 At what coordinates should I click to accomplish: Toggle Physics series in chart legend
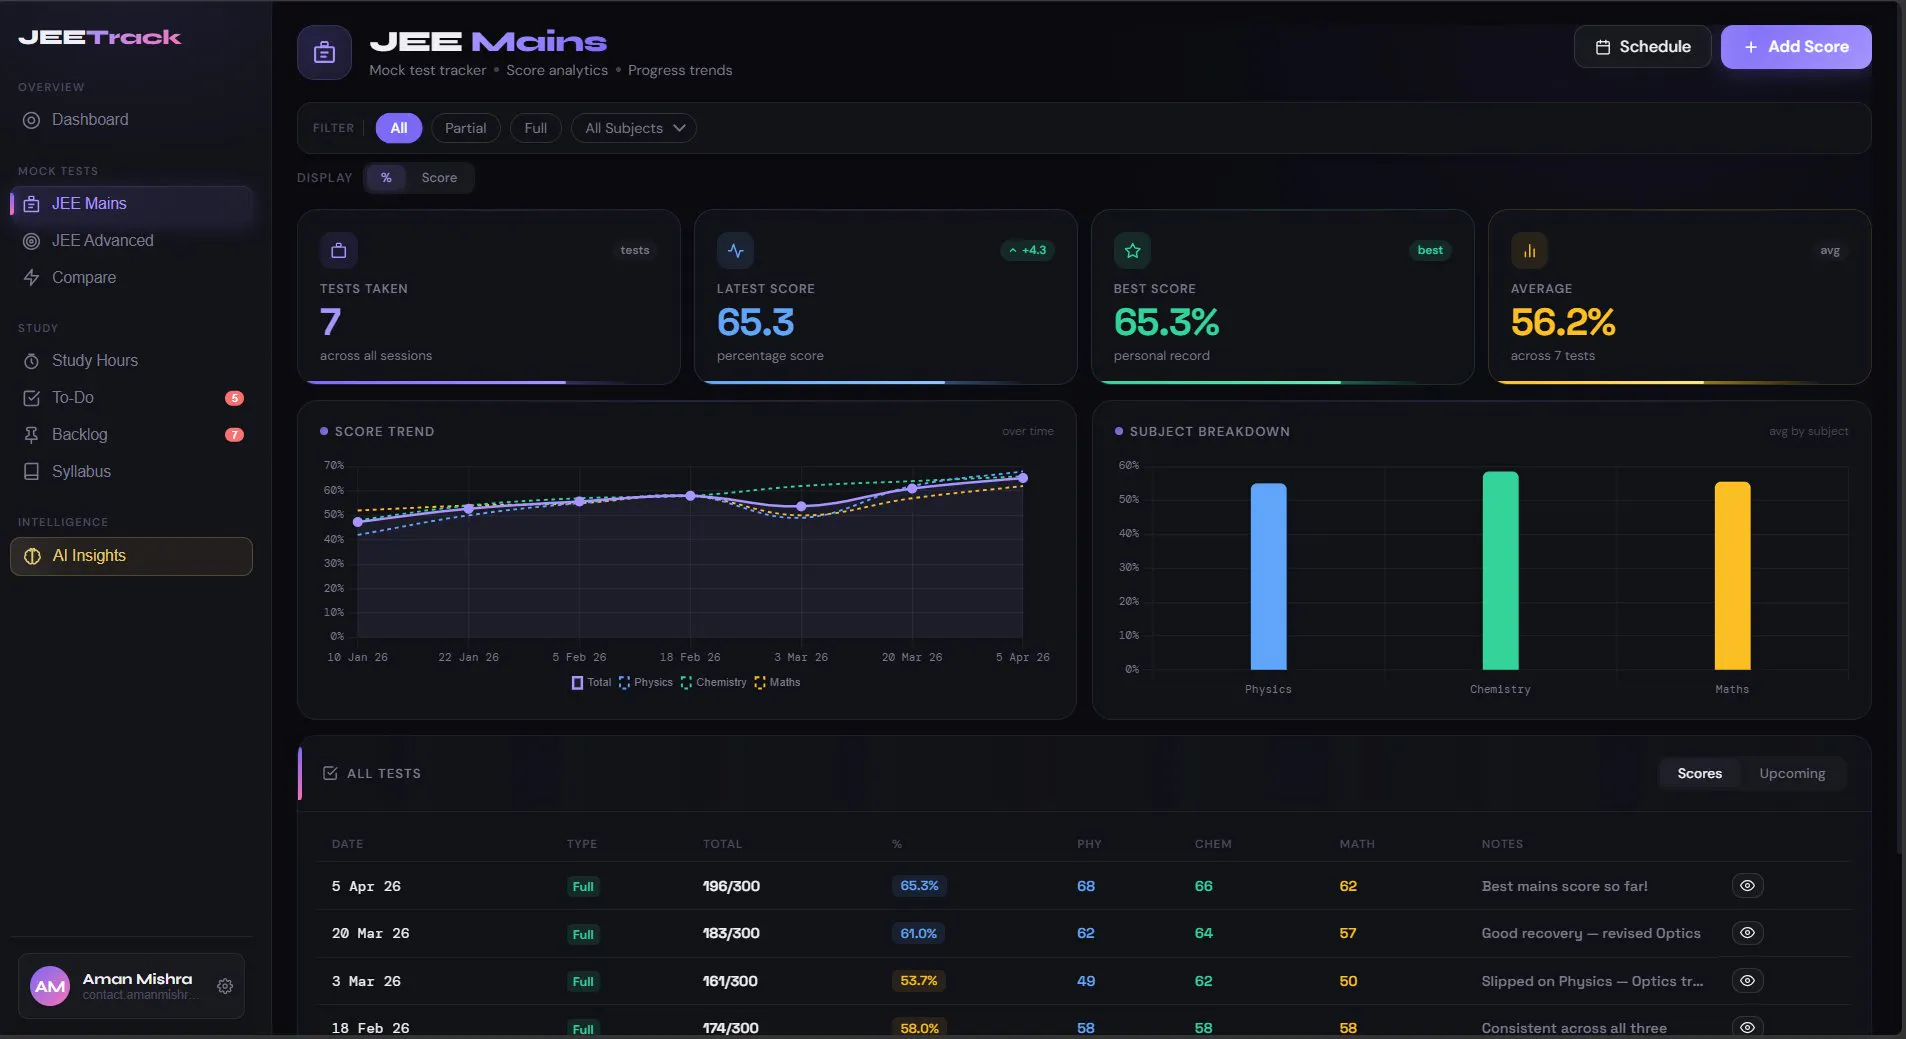646,683
